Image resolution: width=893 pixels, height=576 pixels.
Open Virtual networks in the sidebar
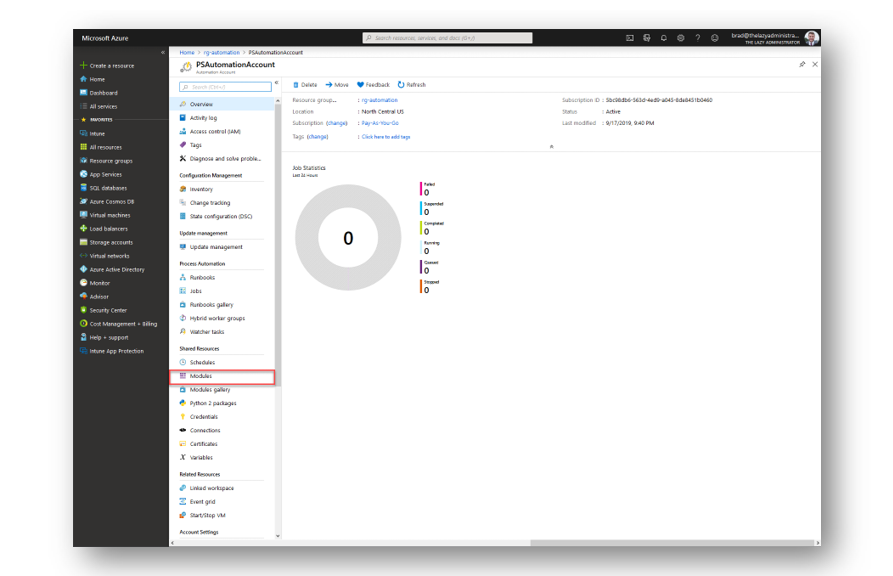pos(105,256)
